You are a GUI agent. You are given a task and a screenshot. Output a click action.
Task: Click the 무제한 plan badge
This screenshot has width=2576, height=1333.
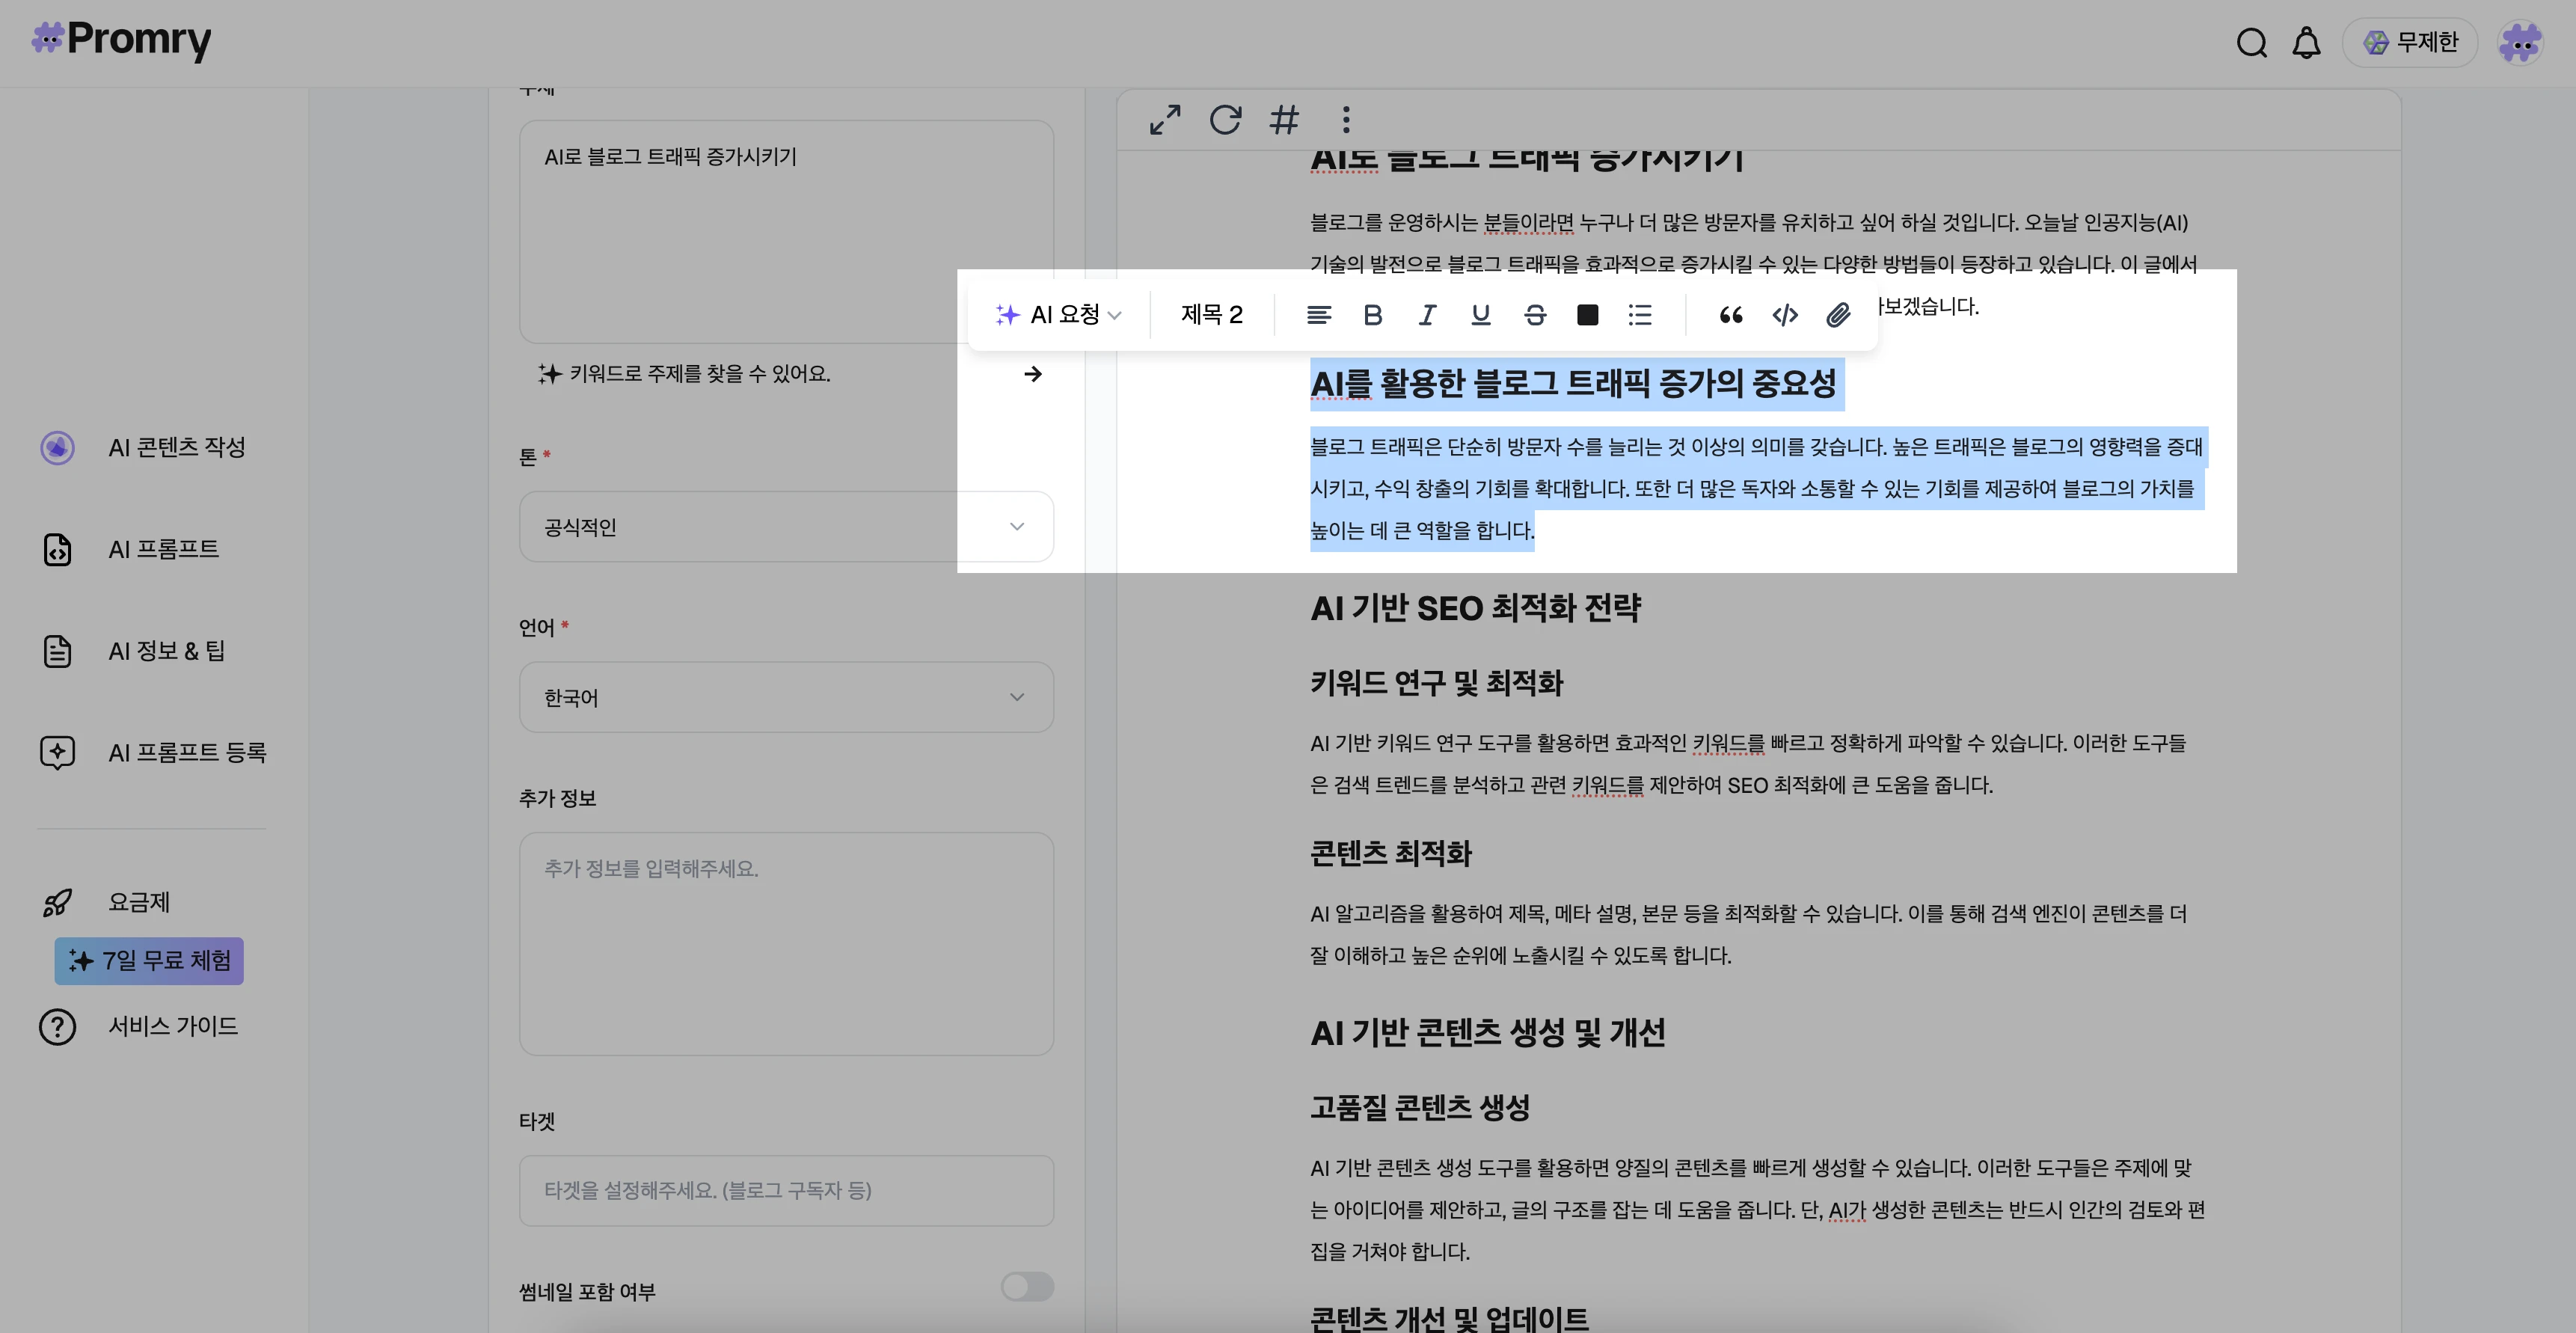tap(2409, 42)
